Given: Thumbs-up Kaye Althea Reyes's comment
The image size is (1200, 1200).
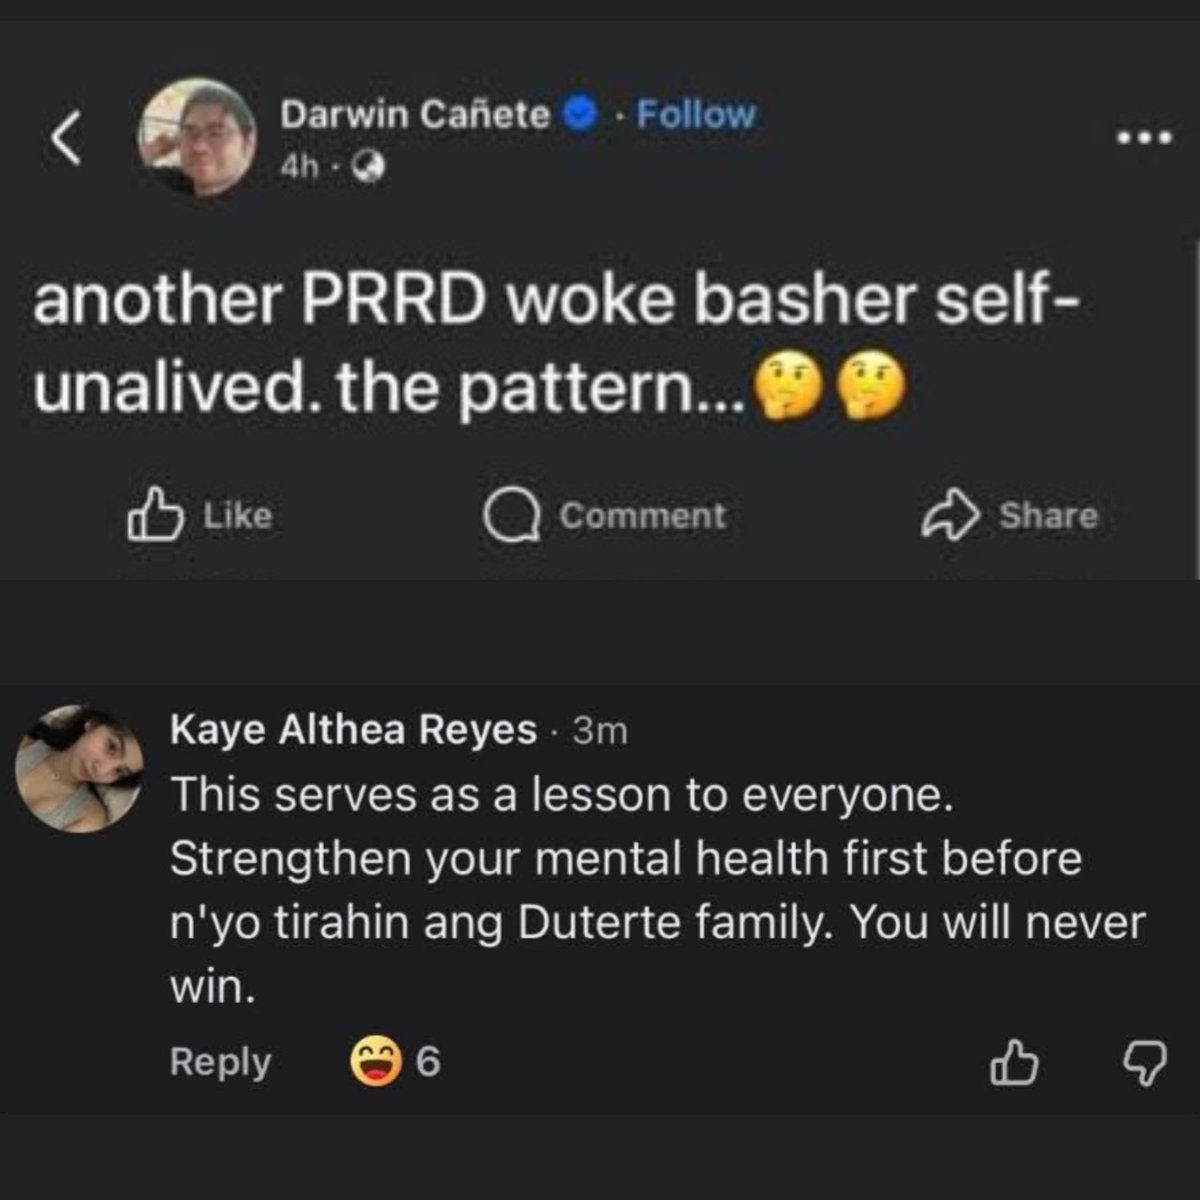Looking at the screenshot, I should 1014,1063.
